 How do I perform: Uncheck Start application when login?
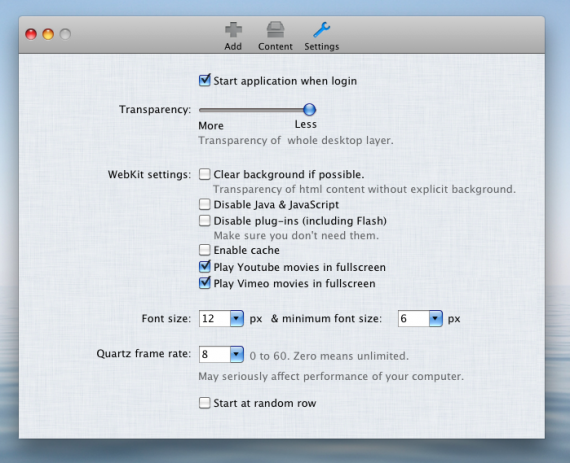(205, 80)
